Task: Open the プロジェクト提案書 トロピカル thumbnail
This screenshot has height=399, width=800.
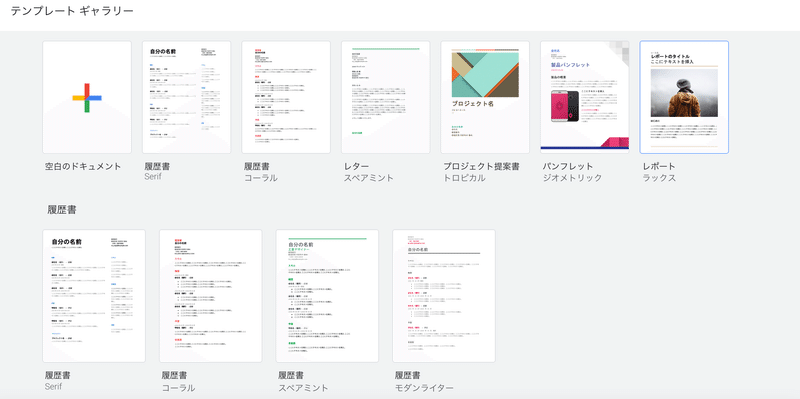Action: point(485,97)
